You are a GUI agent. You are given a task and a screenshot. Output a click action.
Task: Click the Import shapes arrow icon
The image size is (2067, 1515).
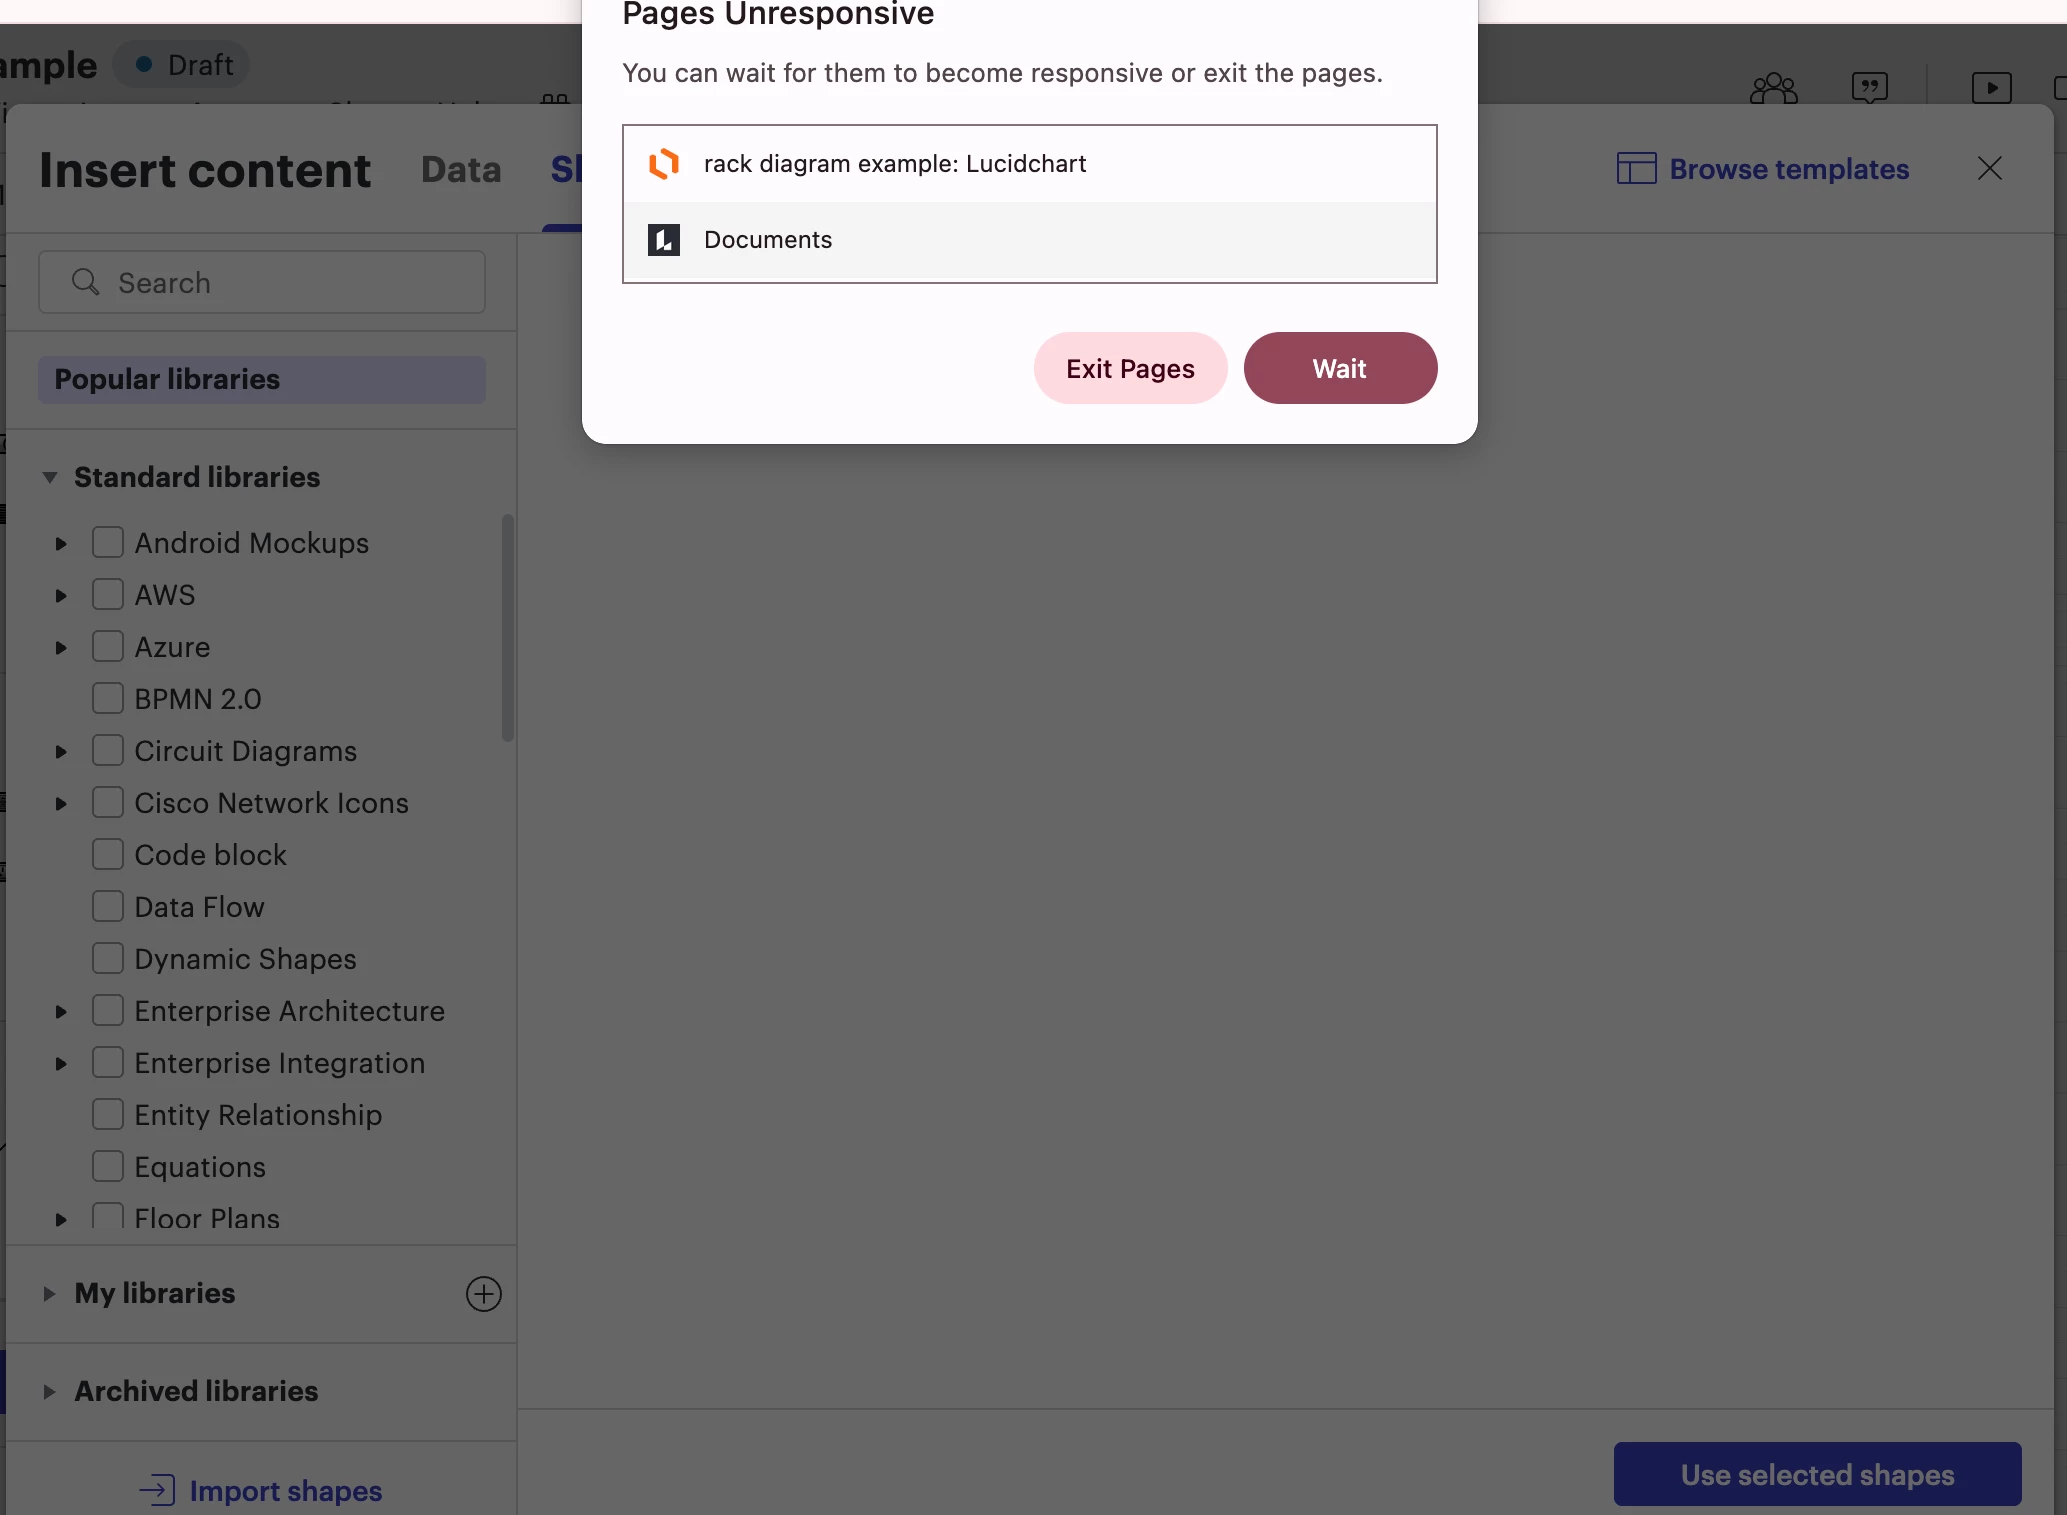point(157,1490)
